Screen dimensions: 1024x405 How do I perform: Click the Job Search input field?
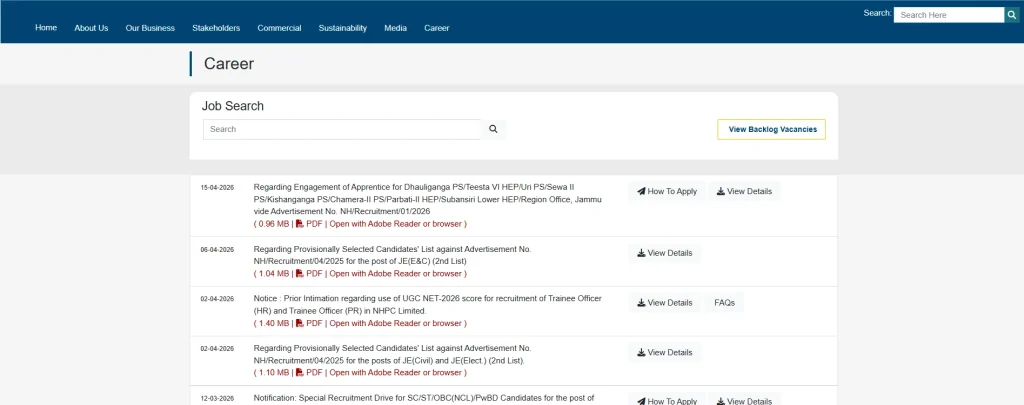point(341,129)
